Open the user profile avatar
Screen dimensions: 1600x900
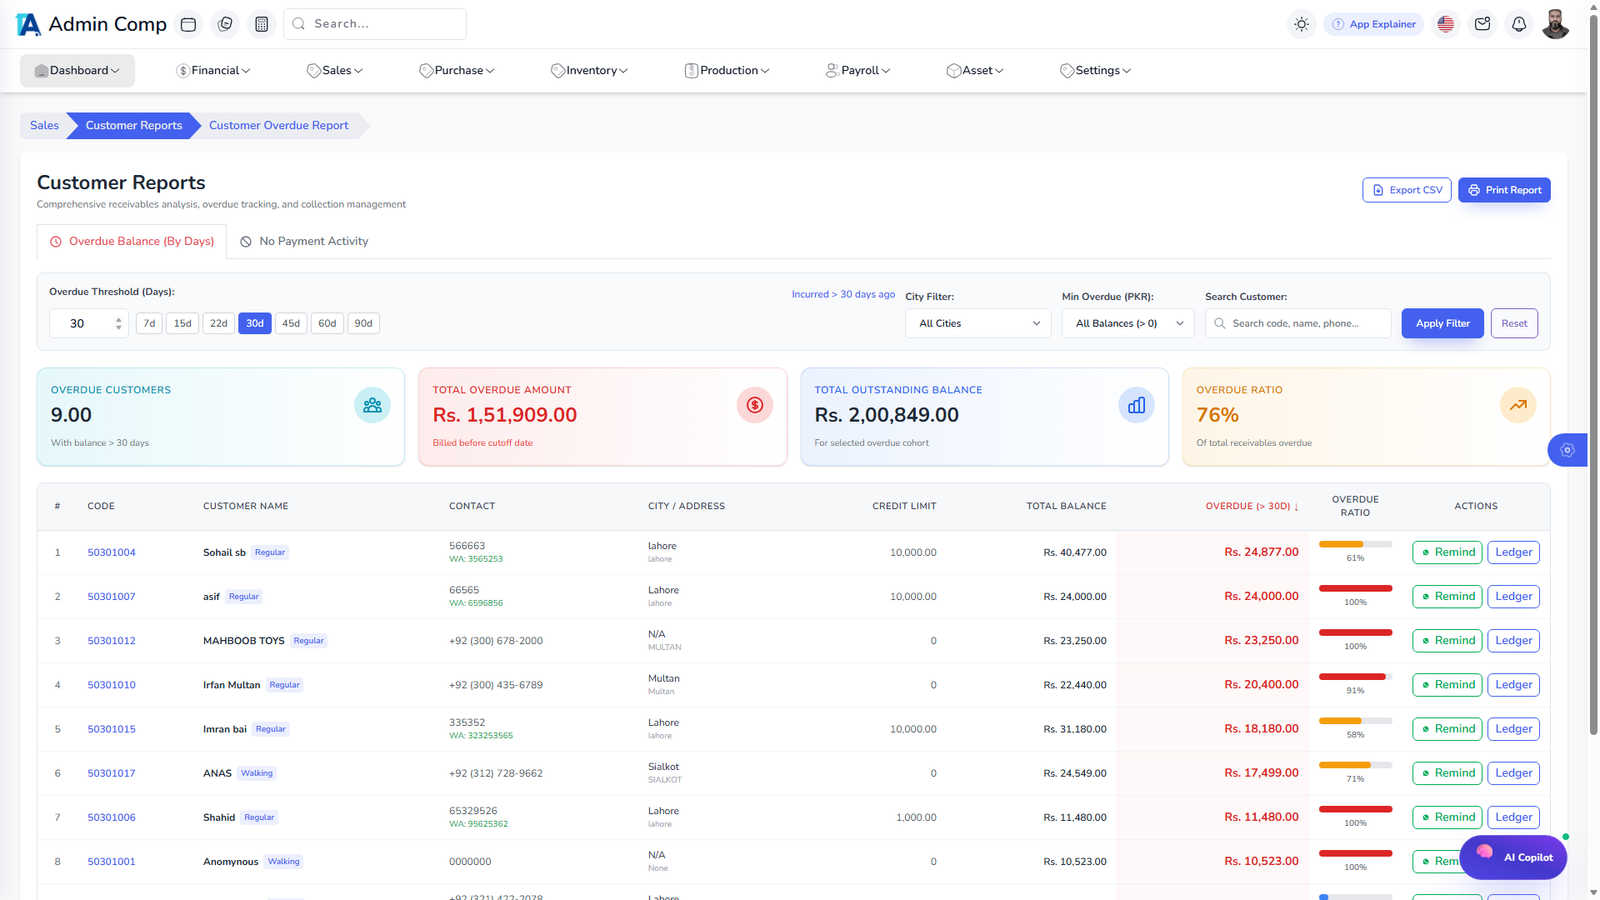[1555, 24]
